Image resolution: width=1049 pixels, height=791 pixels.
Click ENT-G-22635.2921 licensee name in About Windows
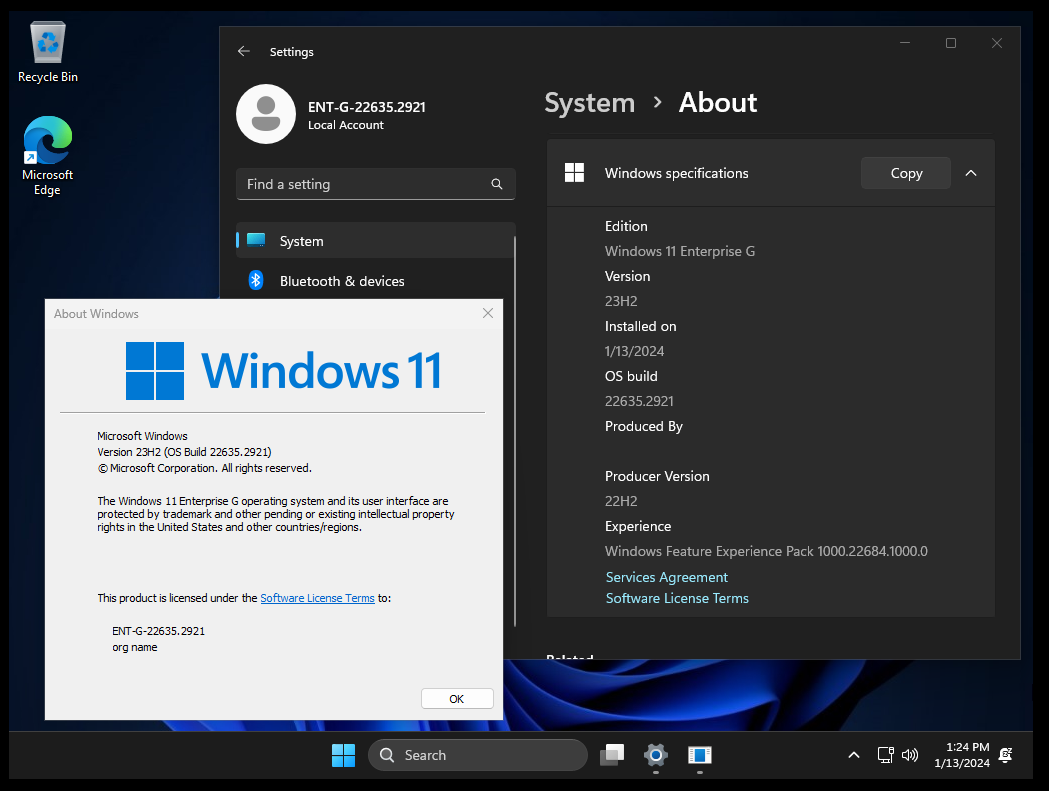click(x=159, y=631)
